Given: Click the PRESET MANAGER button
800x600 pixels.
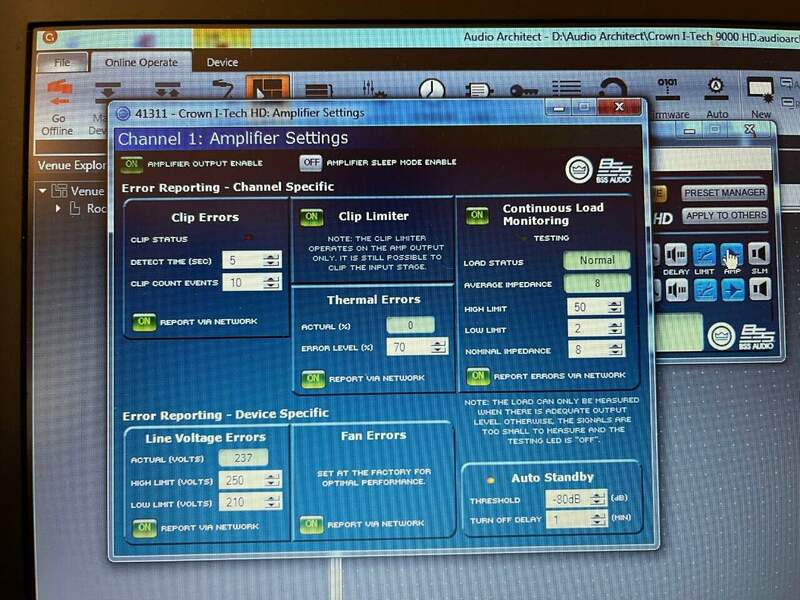Looking at the screenshot, I should click(x=724, y=193).
